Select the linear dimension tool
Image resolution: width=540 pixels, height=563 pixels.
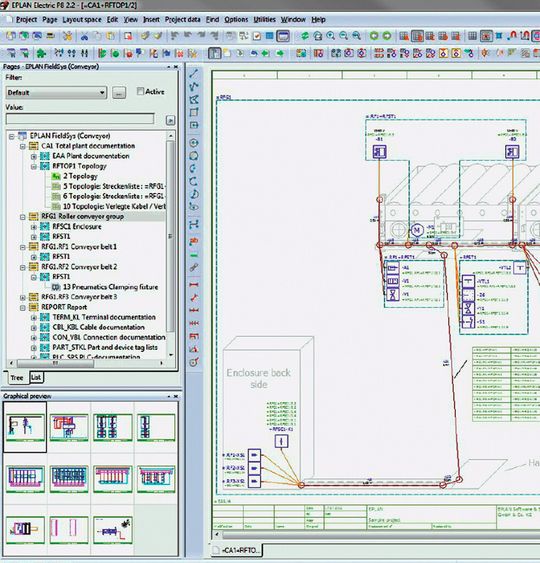point(194,285)
